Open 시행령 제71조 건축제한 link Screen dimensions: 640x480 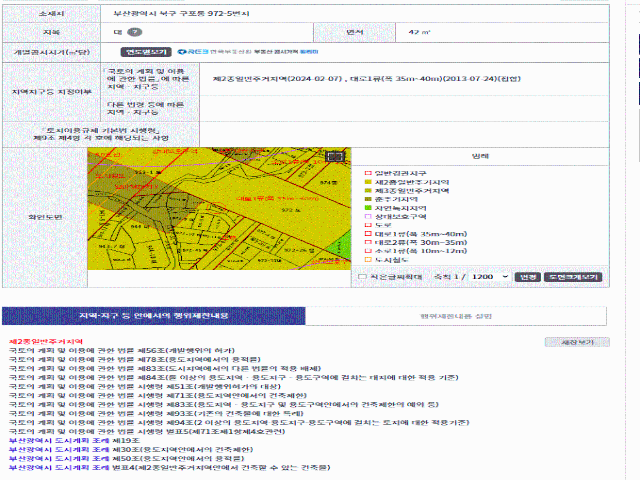coord(158,395)
